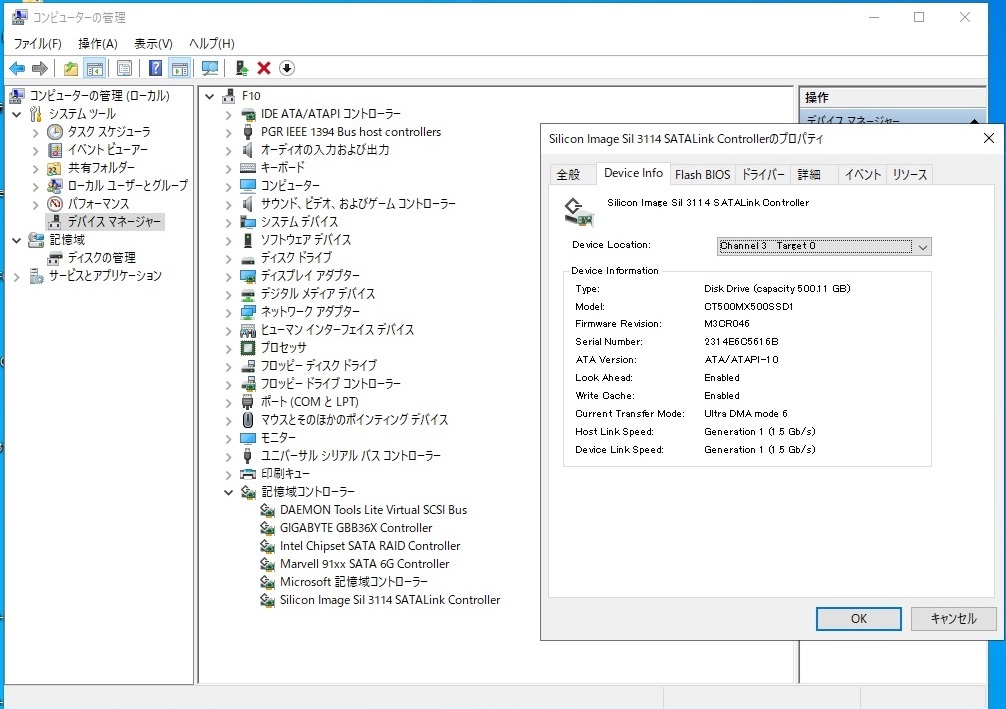This screenshot has height=709, width=1006.
Task: Click the Model value CT500MX500SSD1
Action: tap(748, 307)
